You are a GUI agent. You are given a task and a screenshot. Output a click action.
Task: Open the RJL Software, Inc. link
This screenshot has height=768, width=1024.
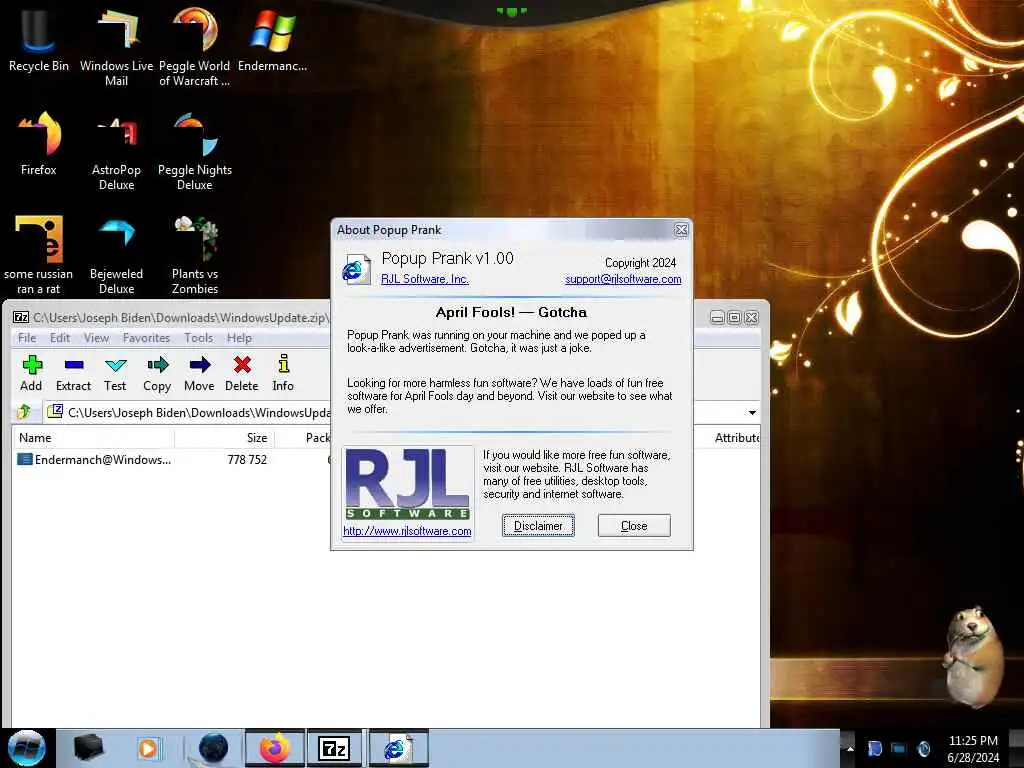click(424, 279)
